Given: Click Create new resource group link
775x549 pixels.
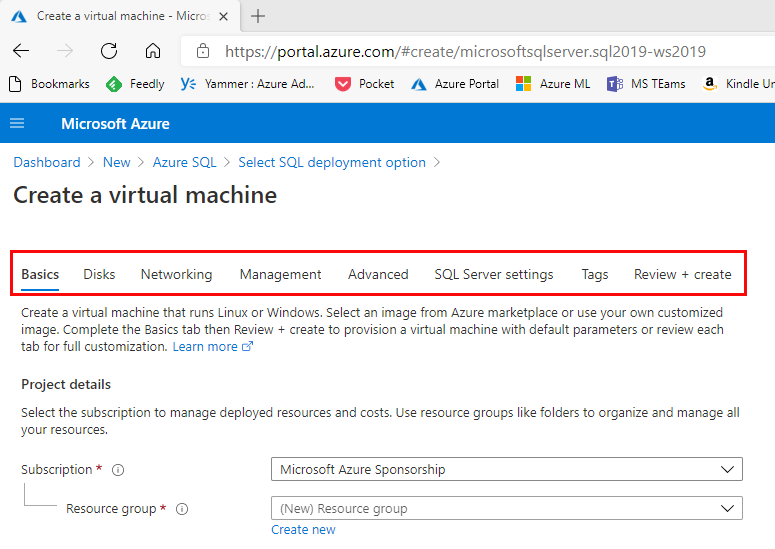Looking at the screenshot, I should point(303,530).
